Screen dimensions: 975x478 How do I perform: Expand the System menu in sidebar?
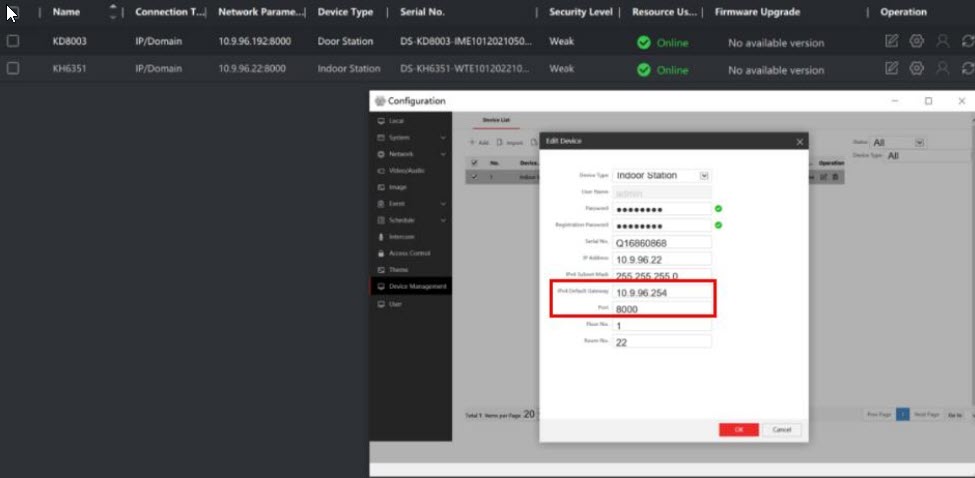pos(410,137)
